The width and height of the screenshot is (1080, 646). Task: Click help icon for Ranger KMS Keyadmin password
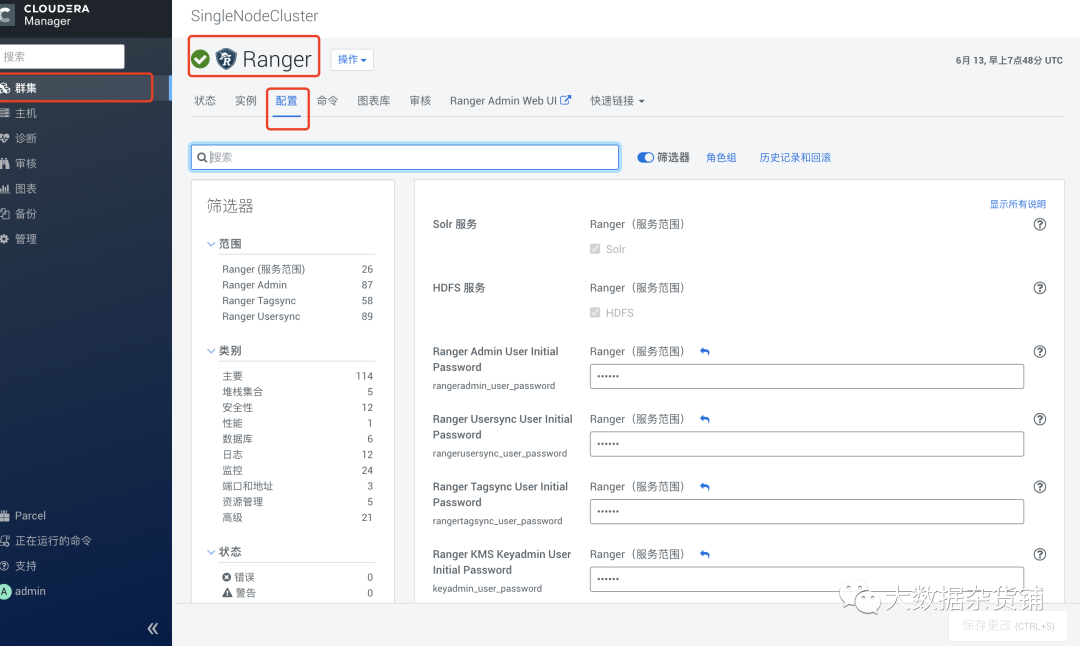coord(1040,554)
